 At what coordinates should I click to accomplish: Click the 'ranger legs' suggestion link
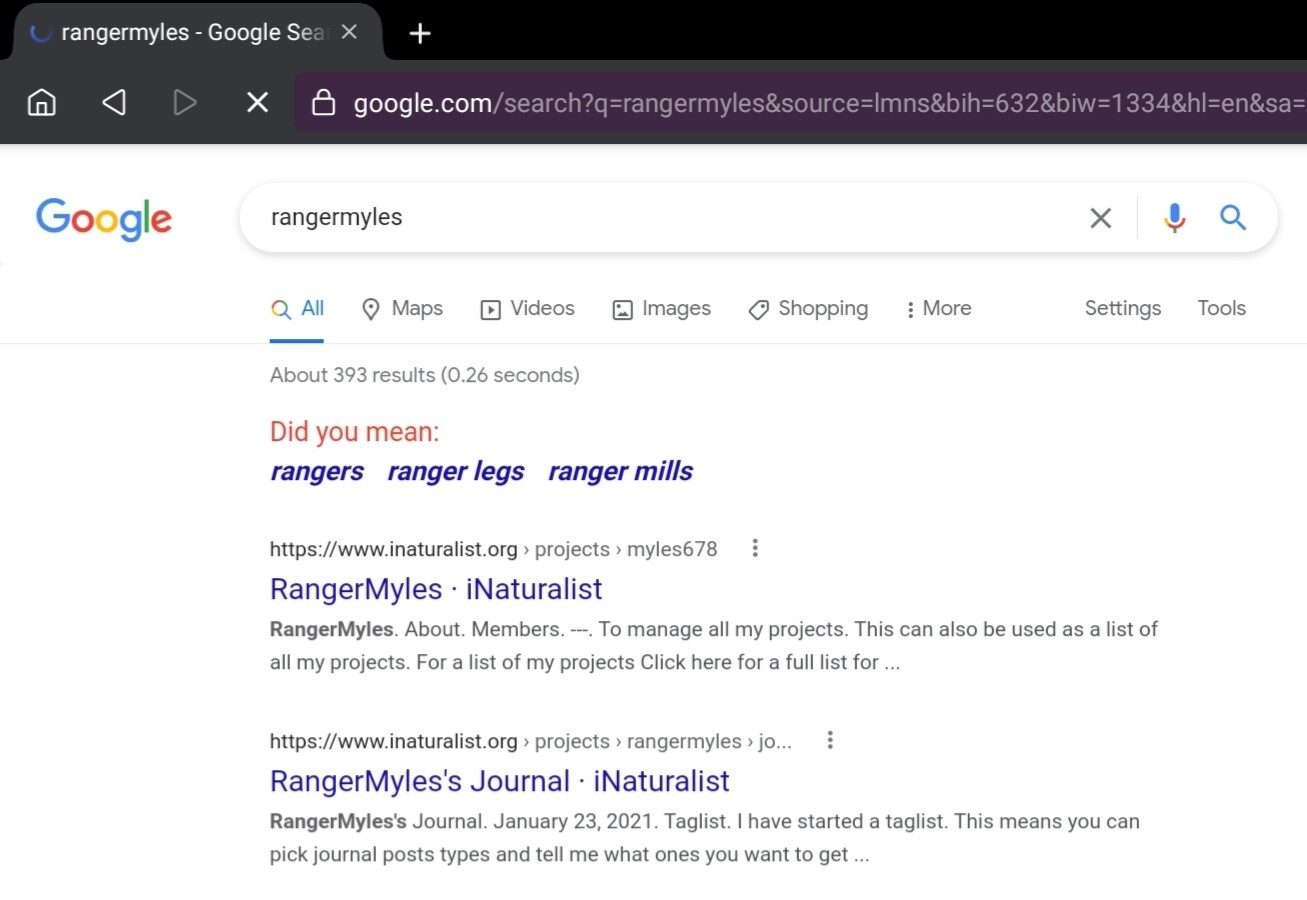[456, 471]
